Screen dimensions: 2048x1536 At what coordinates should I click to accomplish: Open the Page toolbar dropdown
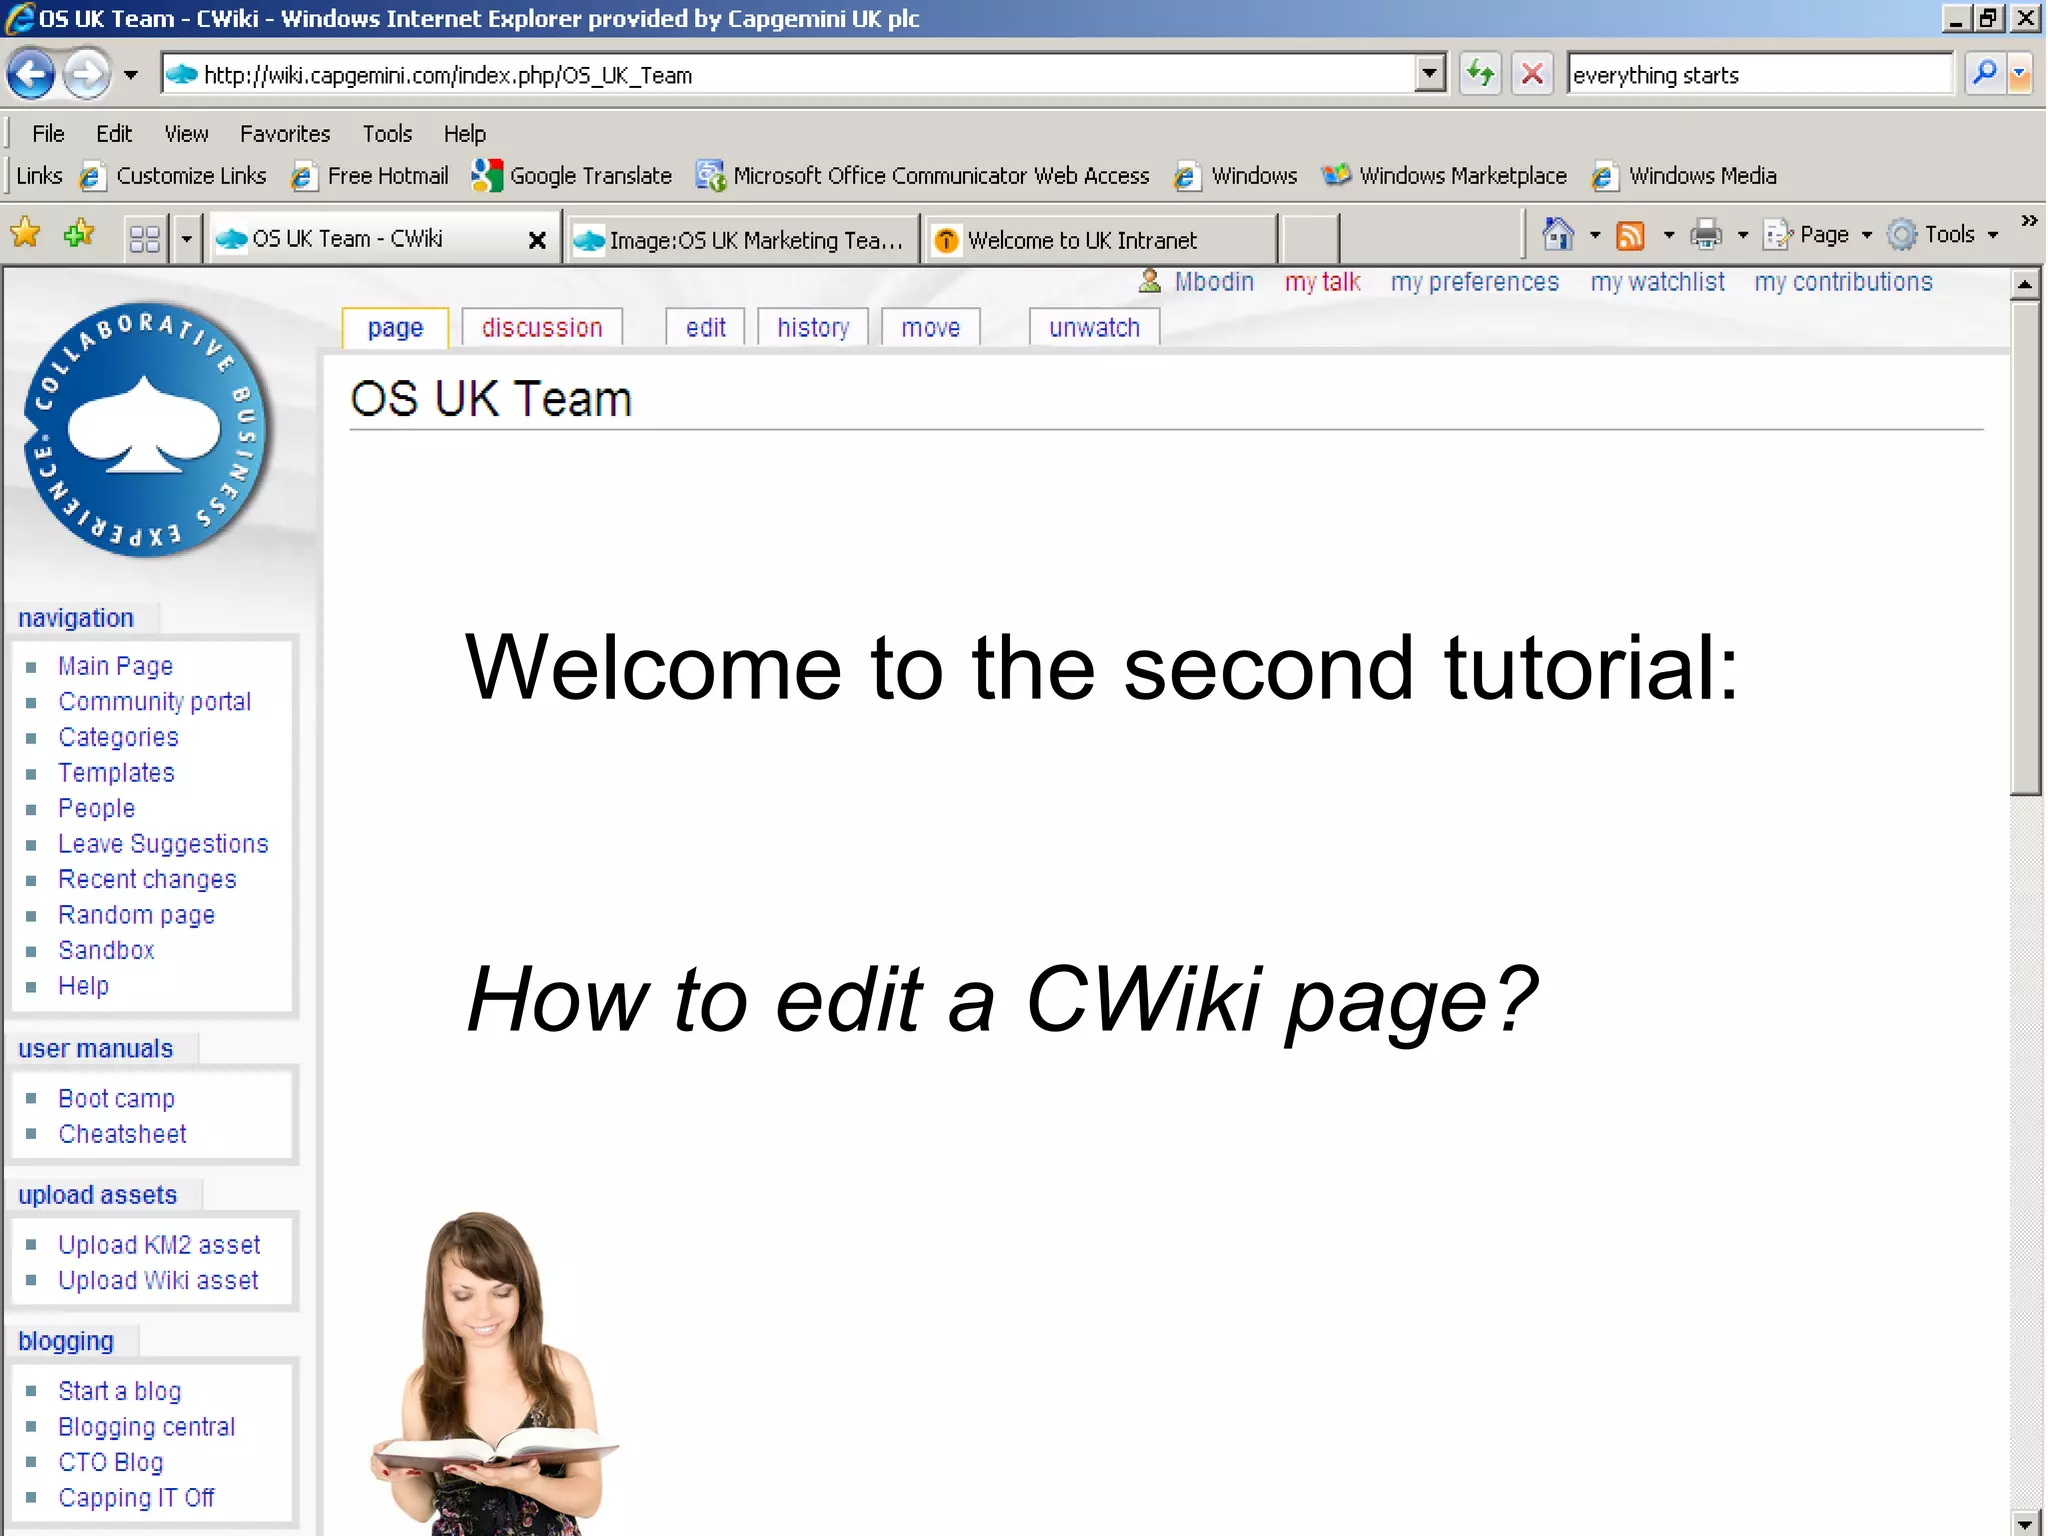coord(1822,235)
